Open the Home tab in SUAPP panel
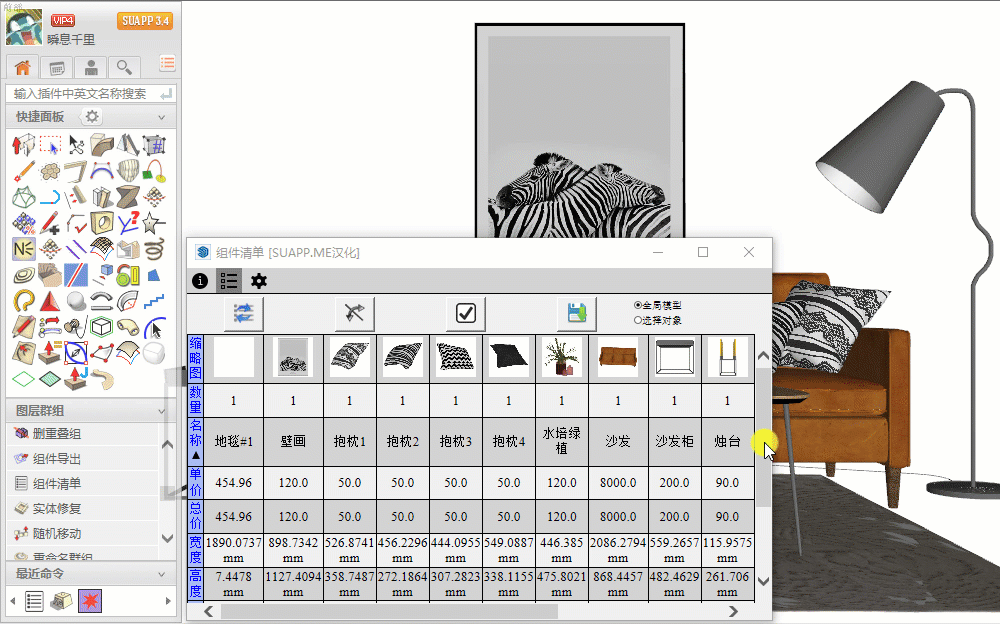 pyautogui.click(x=22, y=67)
